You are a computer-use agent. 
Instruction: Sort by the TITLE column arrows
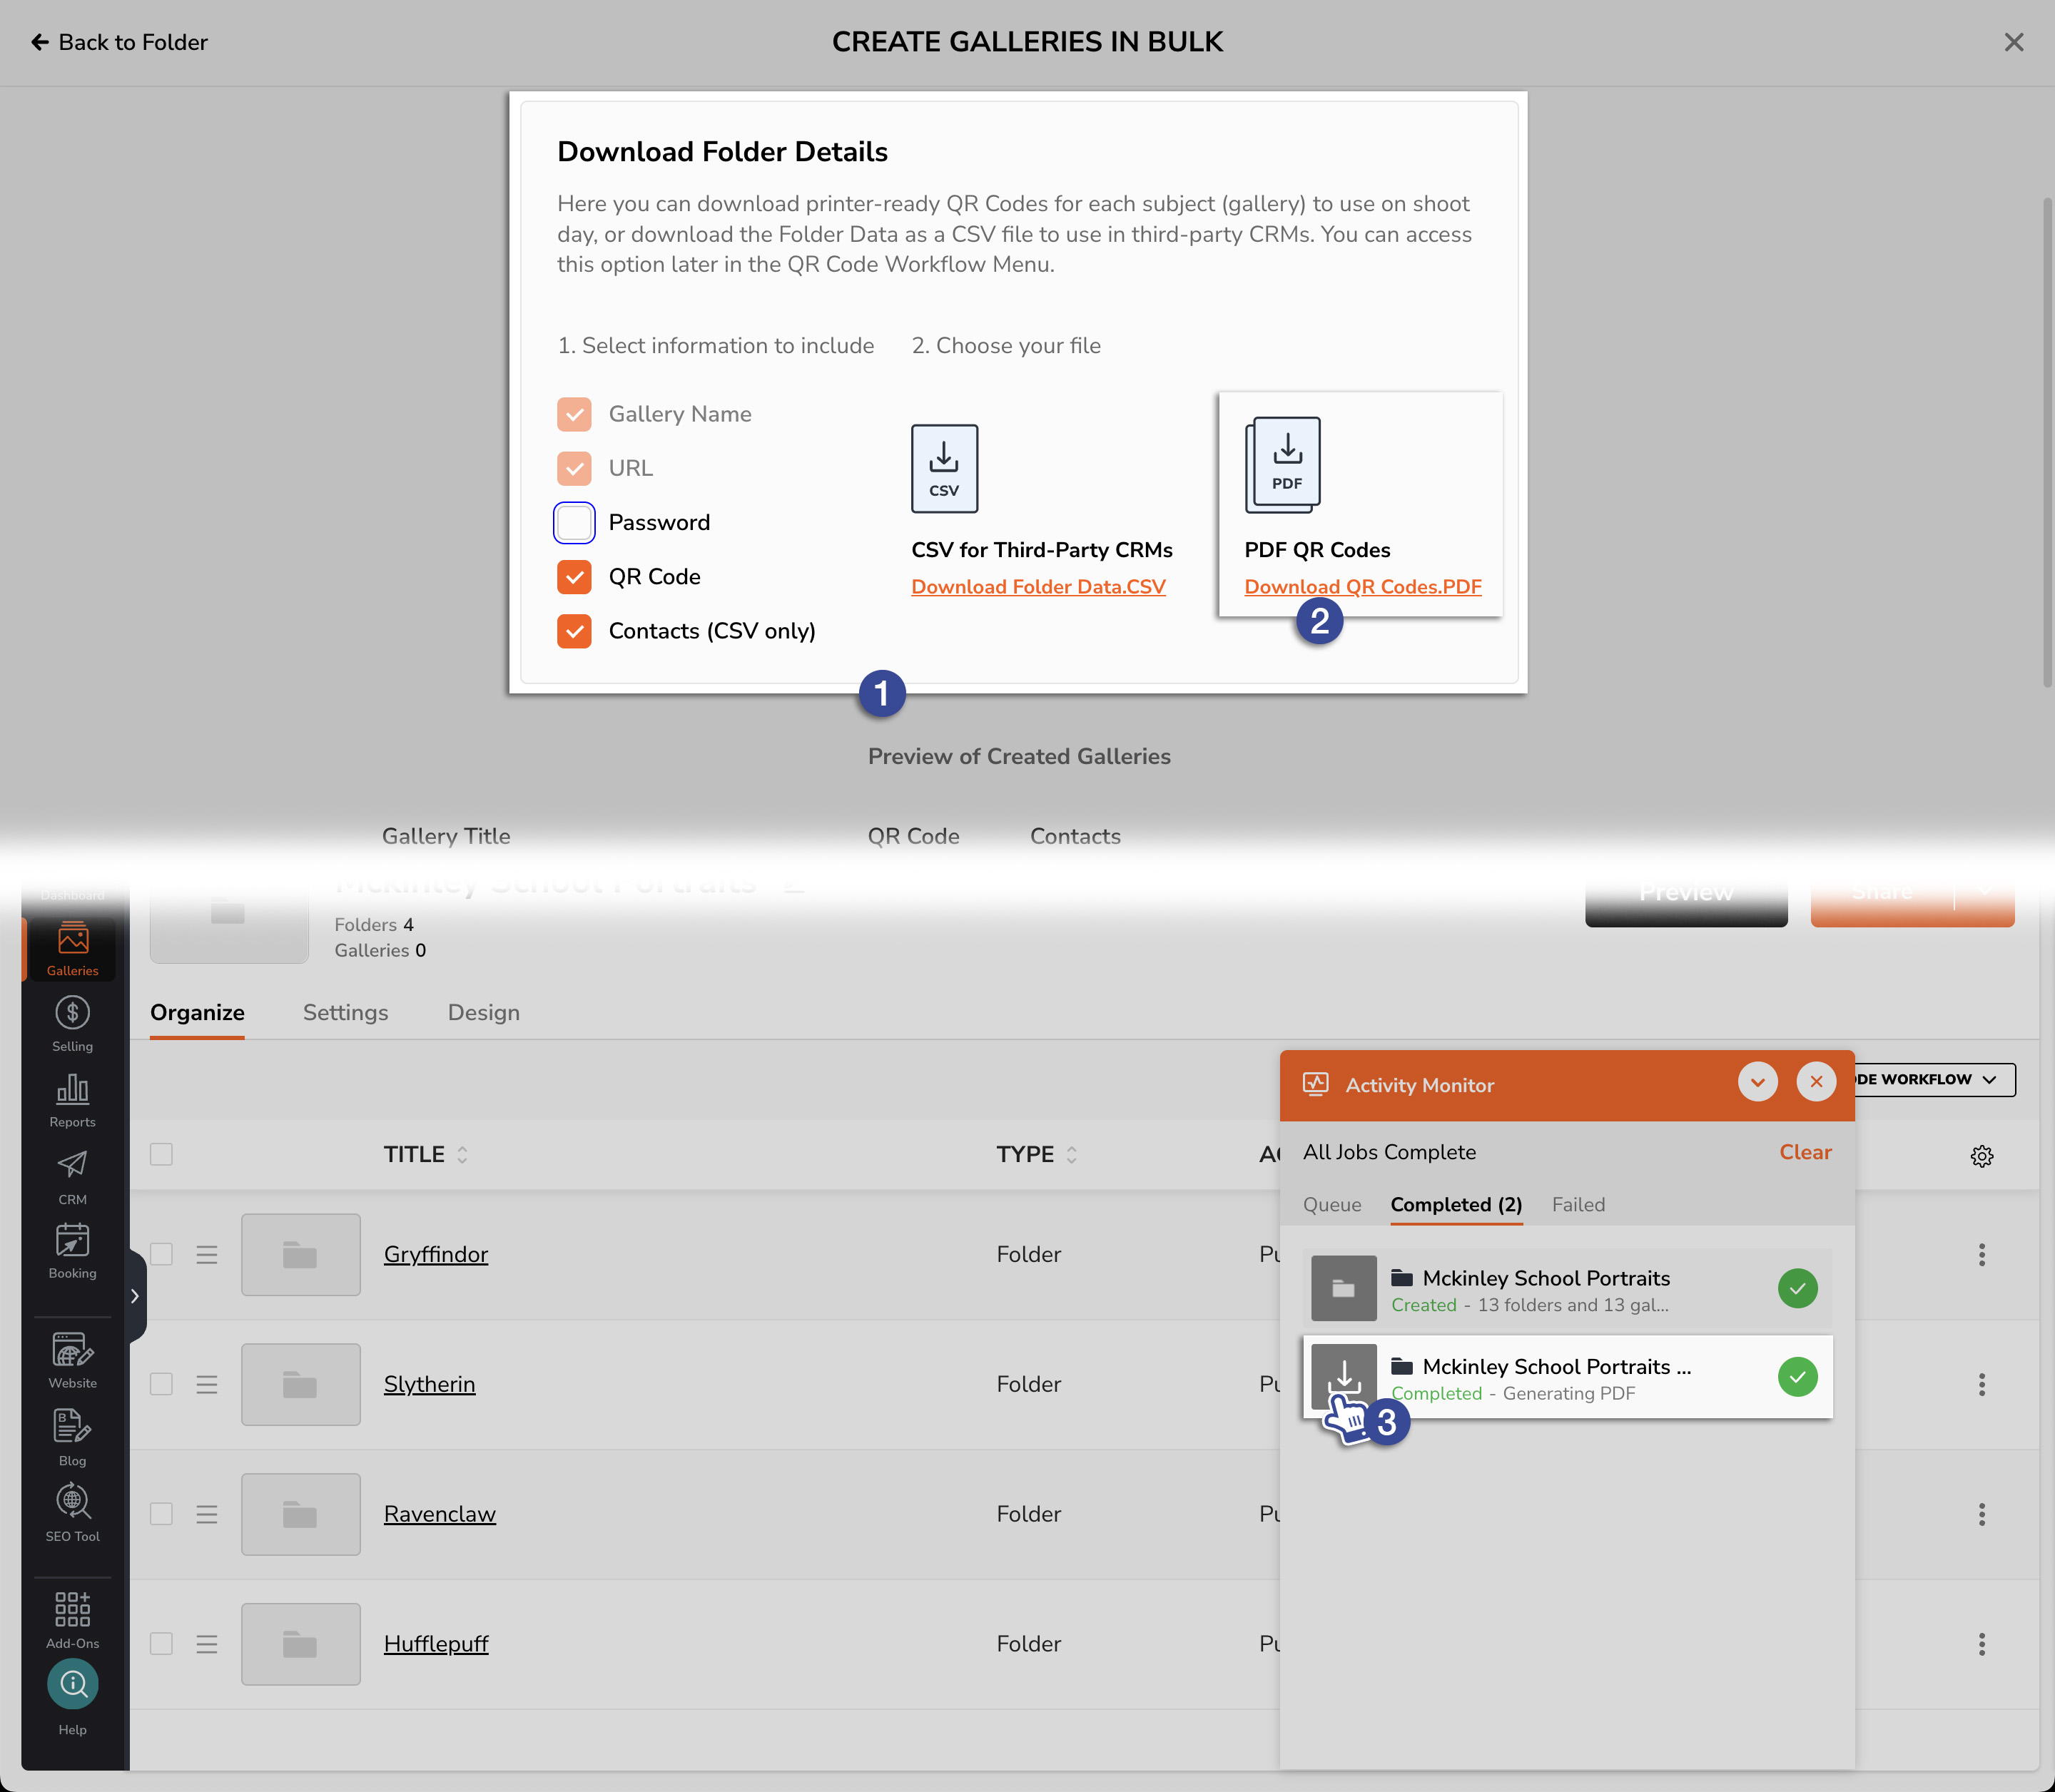(462, 1155)
